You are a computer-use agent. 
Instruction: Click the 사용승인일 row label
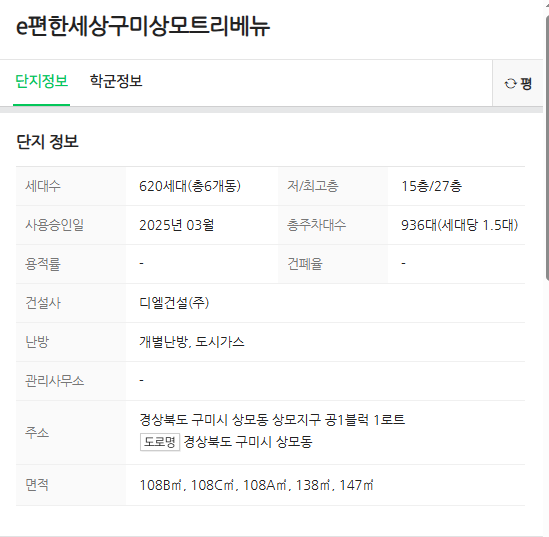pos(54,225)
